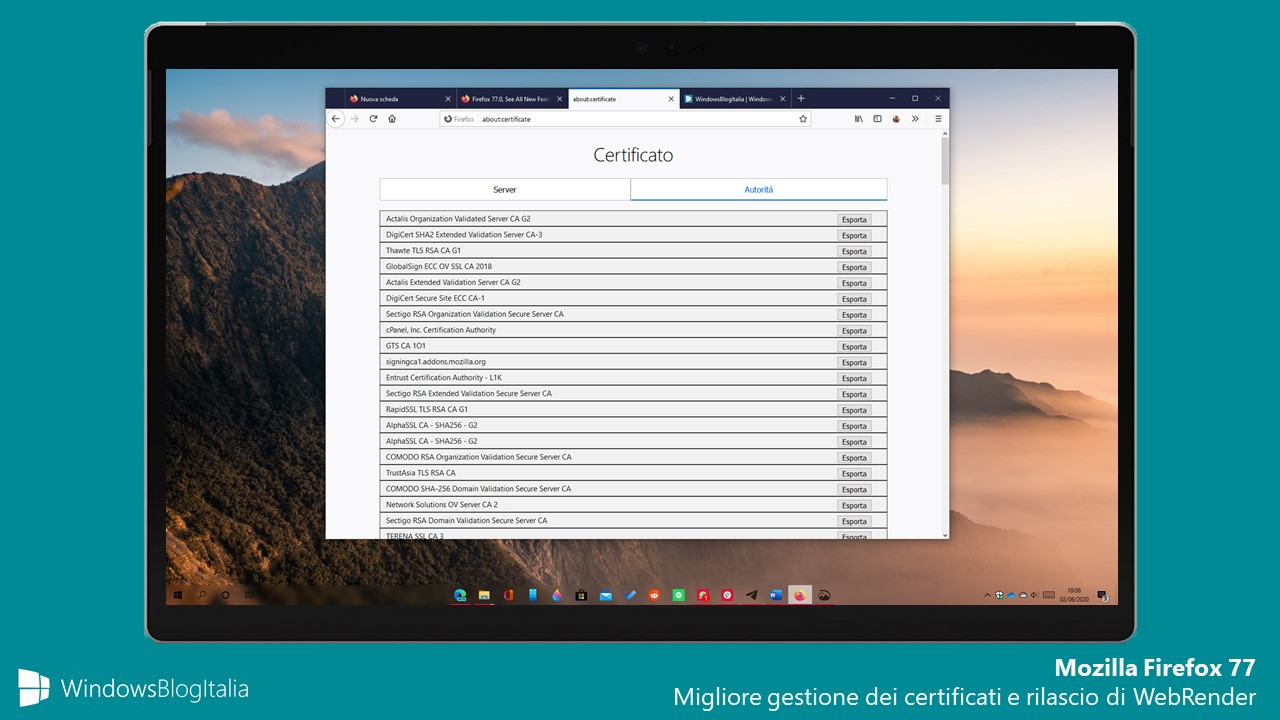1280x720 pixels.
Task: Select the about:certificate browser tab
Action: [624, 99]
